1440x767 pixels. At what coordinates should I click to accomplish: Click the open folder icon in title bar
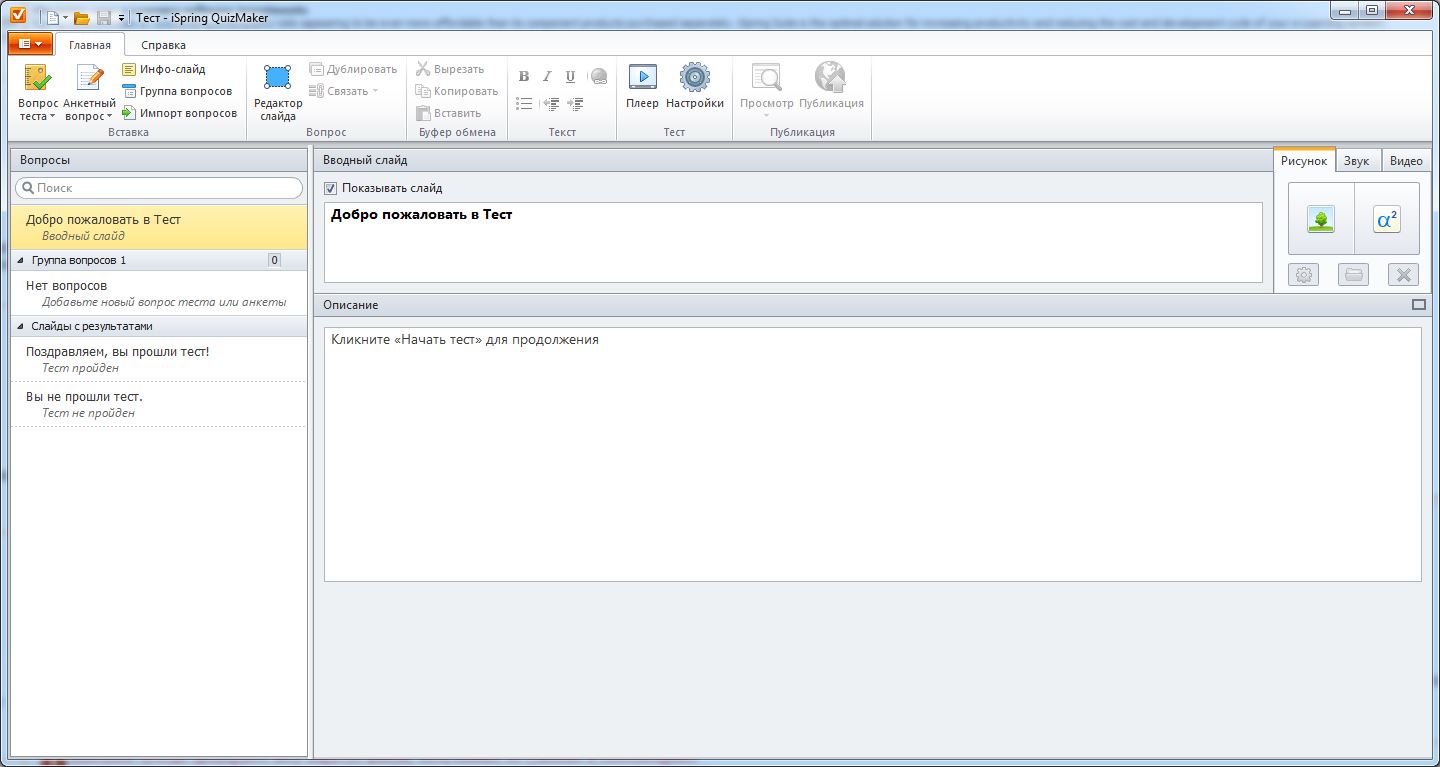pyautogui.click(x=81, y=18)
